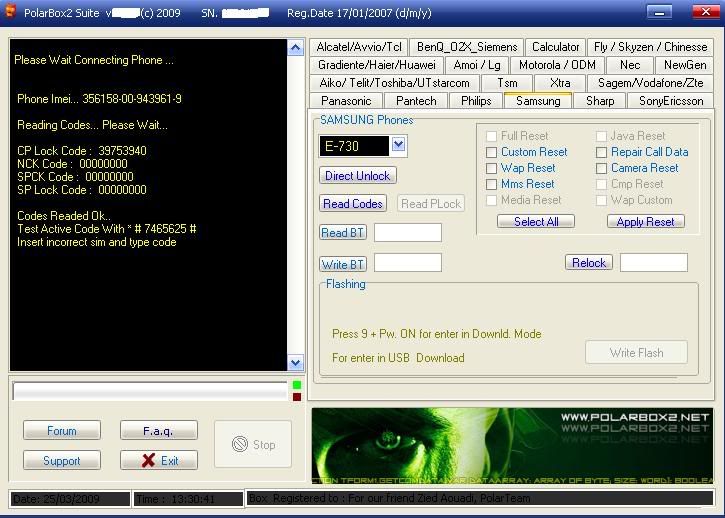This screenshot has height=518, width=725.
Task: Select the Gradiente/Haier/Huawei tab
Action: (x=377, y=65)
